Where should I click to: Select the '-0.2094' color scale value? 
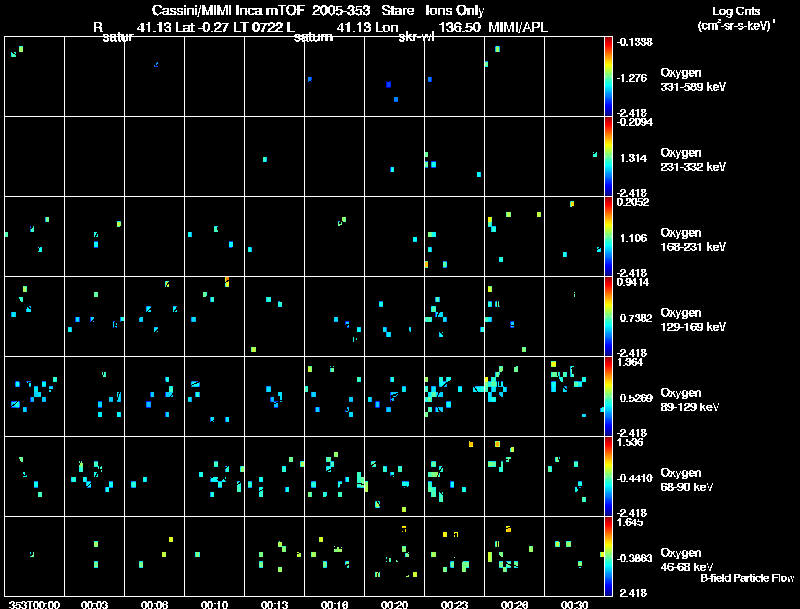634,122
